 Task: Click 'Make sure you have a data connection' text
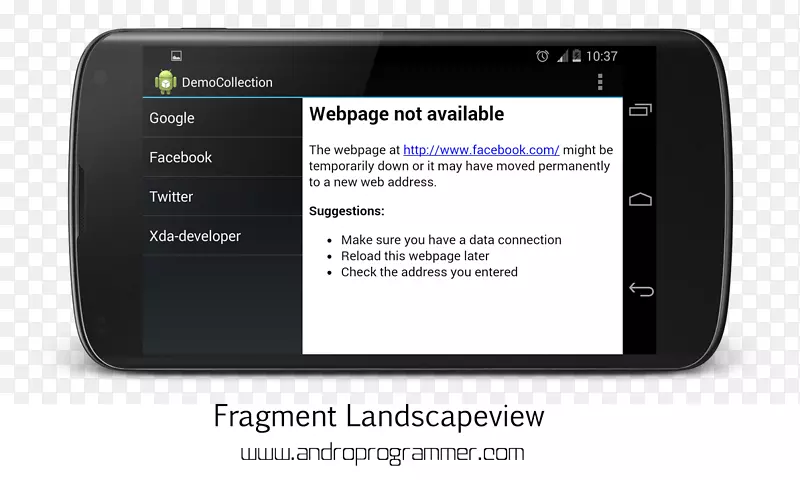(451, 240)
